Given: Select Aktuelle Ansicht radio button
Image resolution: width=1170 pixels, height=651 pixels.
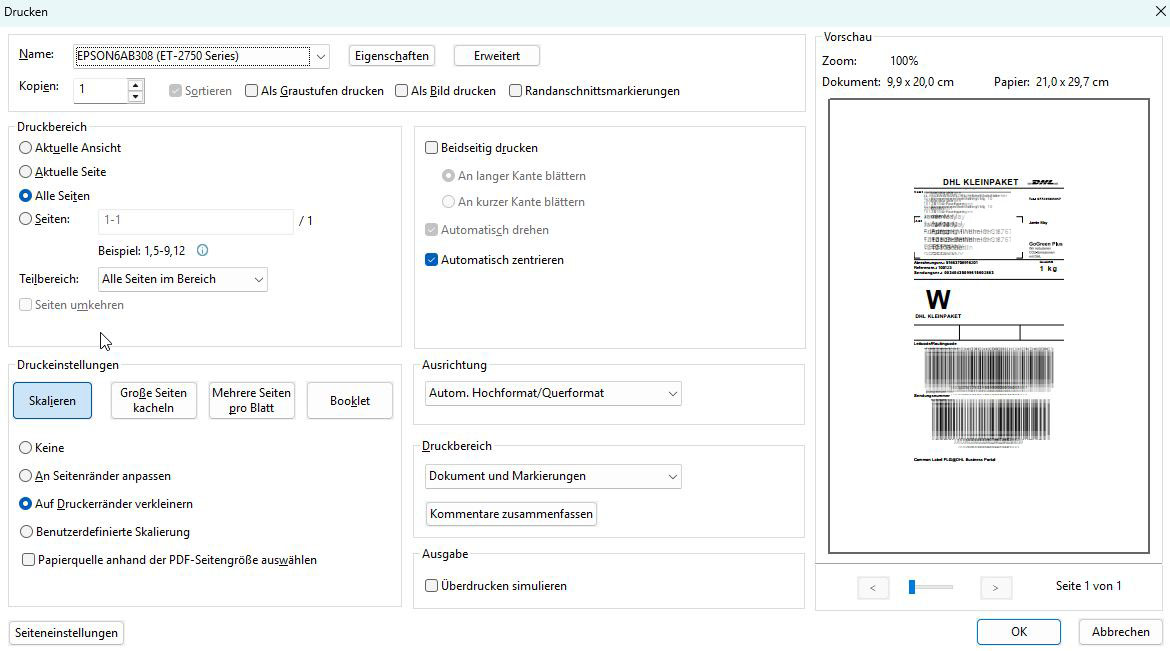Looking at the screenshot, I should [x=25, y=148].
